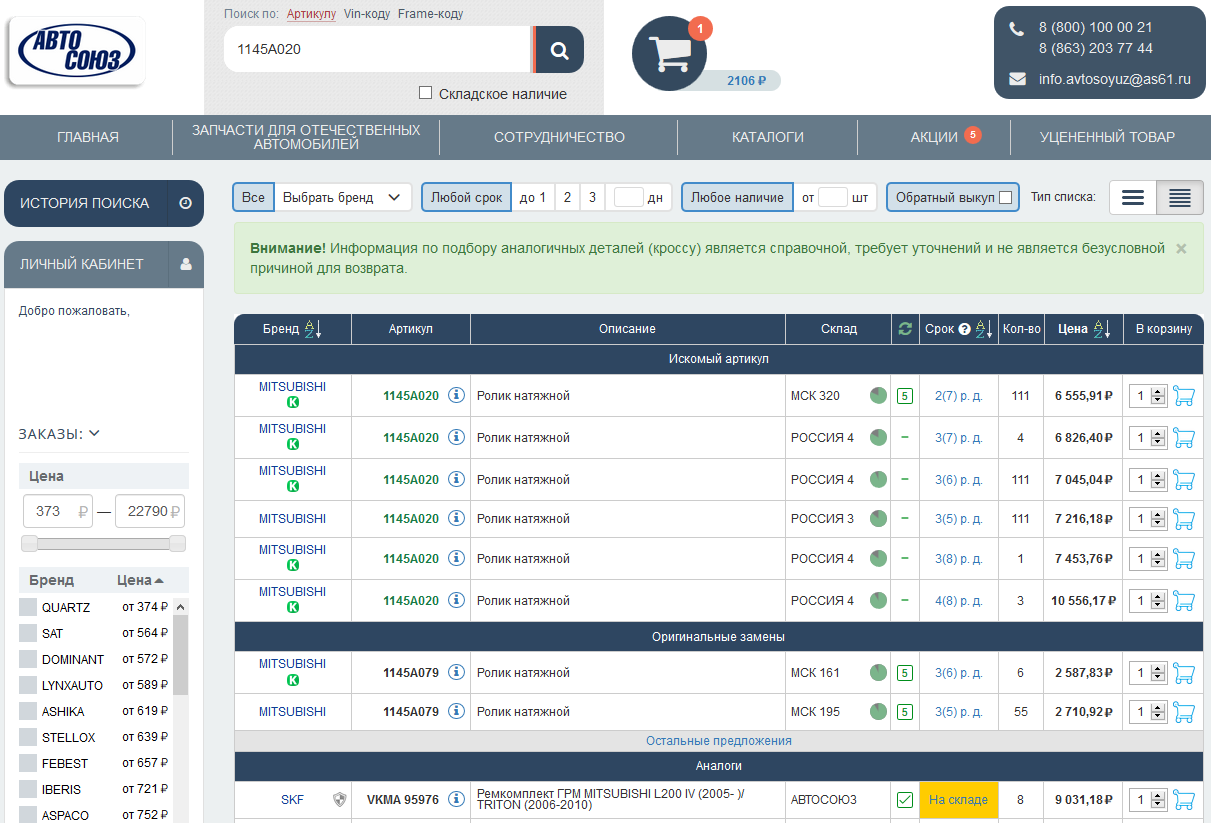This screenshot has height=823, width=1211.
Task: Click the refresh icon in table header
Action: [x=905, y=329]
